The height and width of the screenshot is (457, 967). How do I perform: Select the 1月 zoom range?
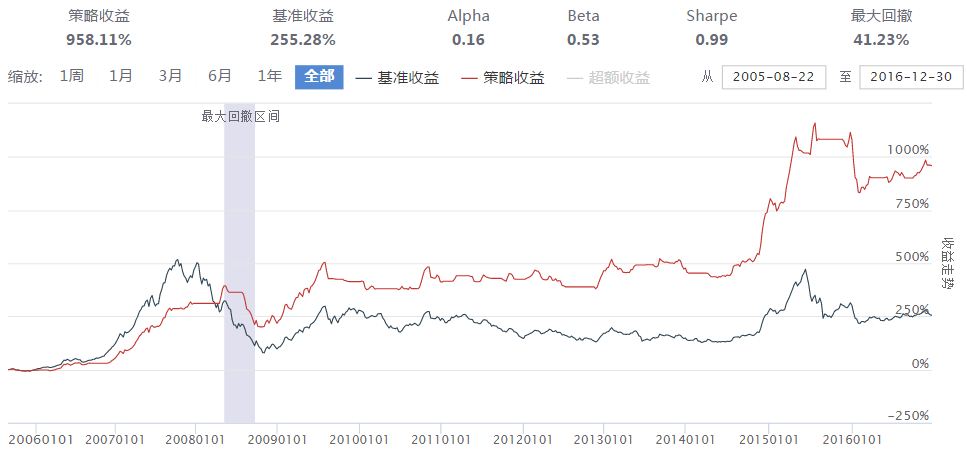121,77
